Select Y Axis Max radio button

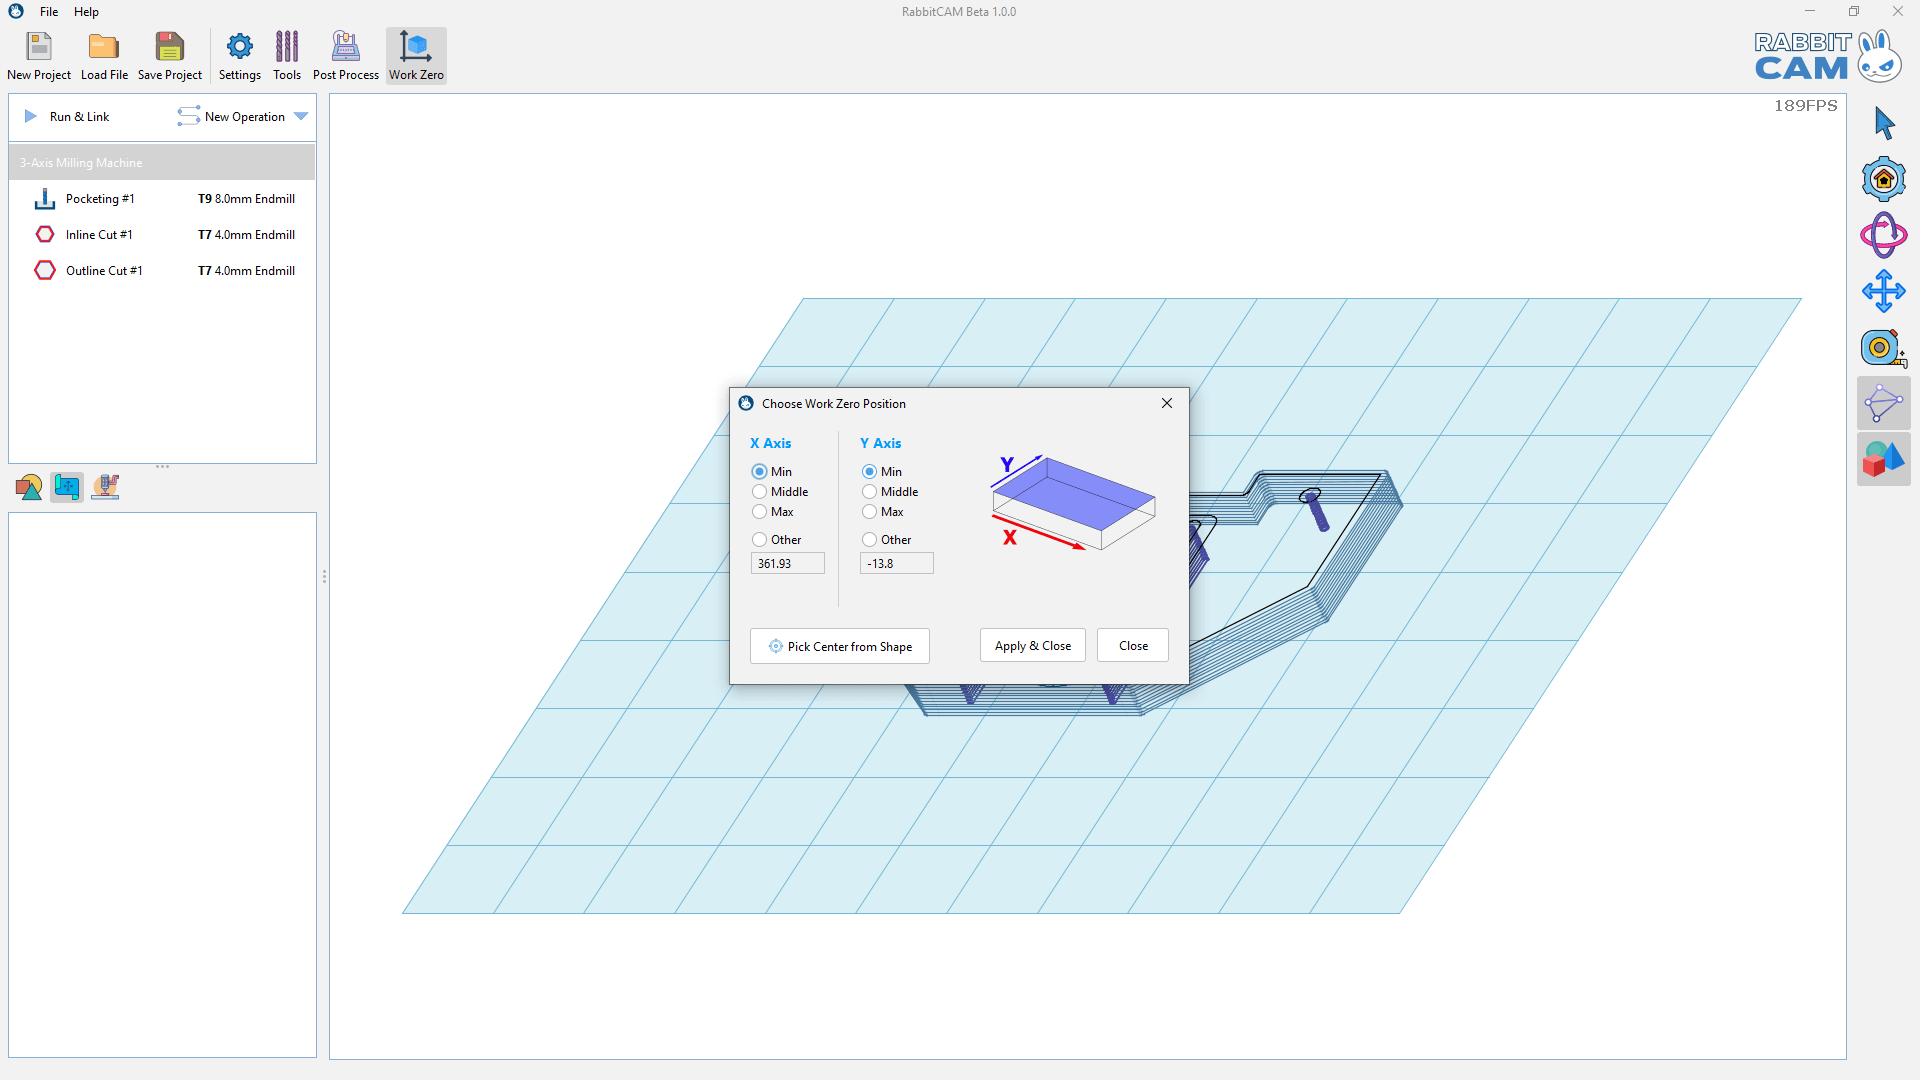pyautogui.click(x=869, y=511)
